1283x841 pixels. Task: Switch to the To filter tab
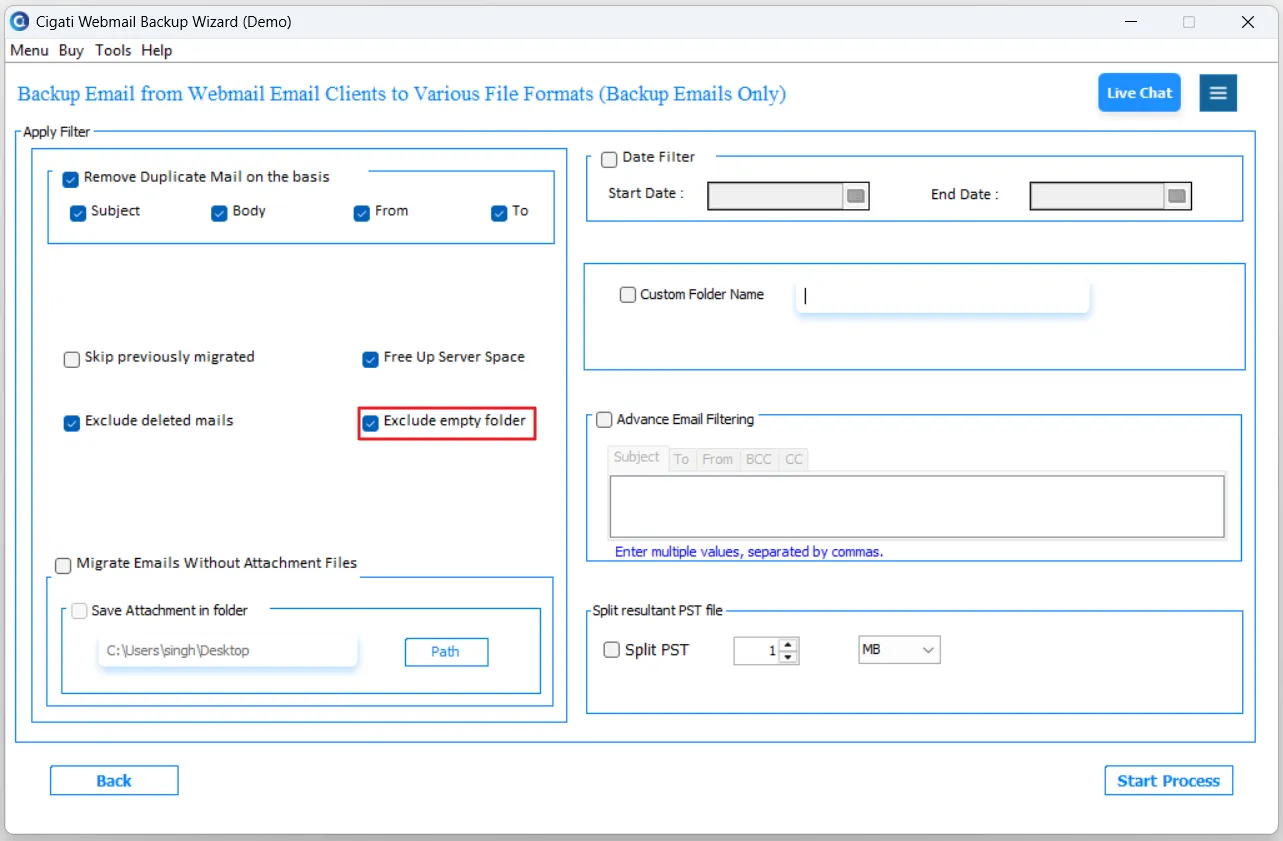[x=682, y=459]
